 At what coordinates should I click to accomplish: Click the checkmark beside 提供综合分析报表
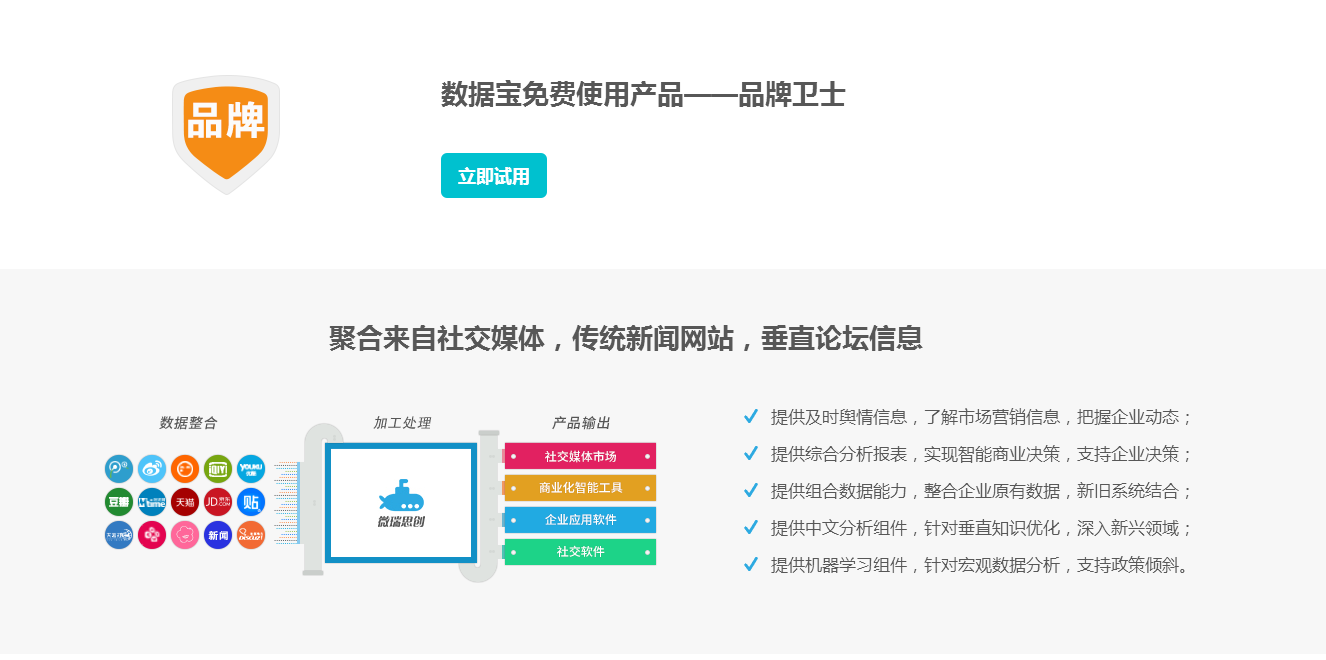[751, 453]
